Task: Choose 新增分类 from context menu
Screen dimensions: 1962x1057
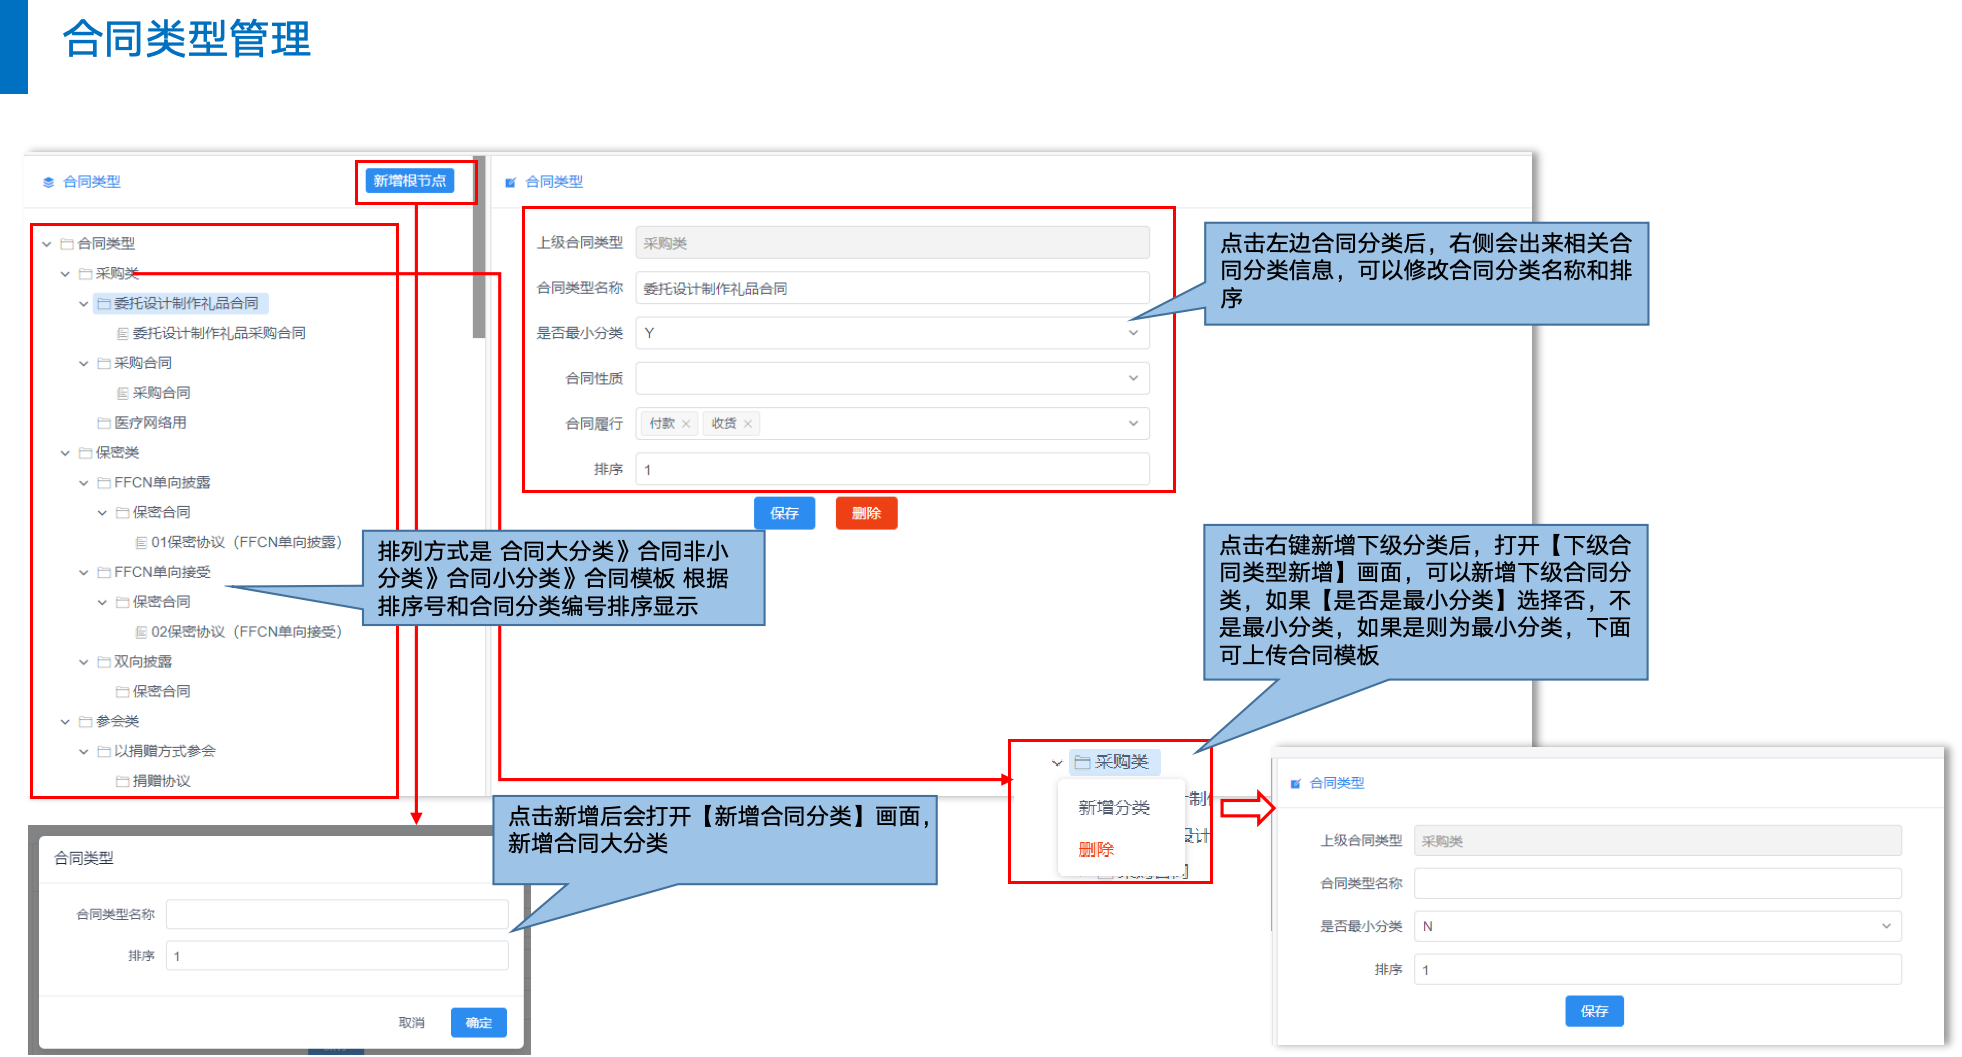Action: 1113,807
